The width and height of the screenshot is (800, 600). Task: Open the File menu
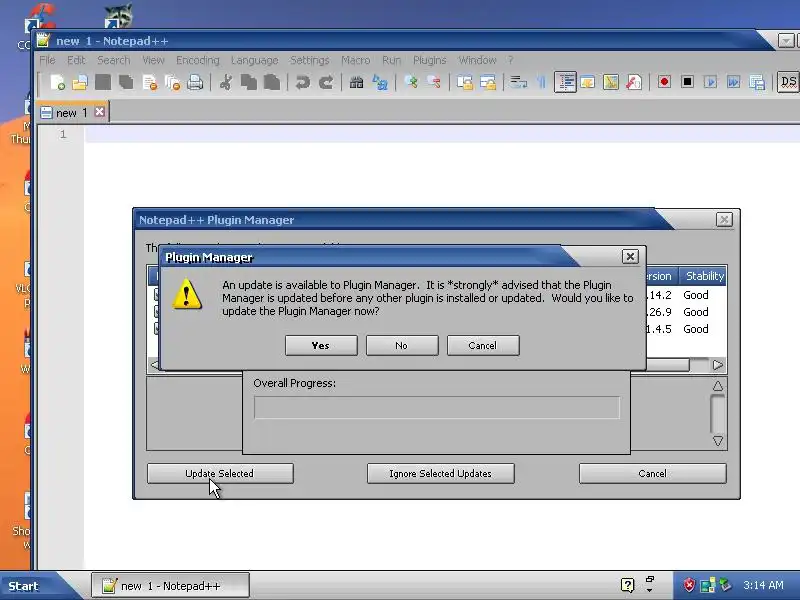pos(47,60)
